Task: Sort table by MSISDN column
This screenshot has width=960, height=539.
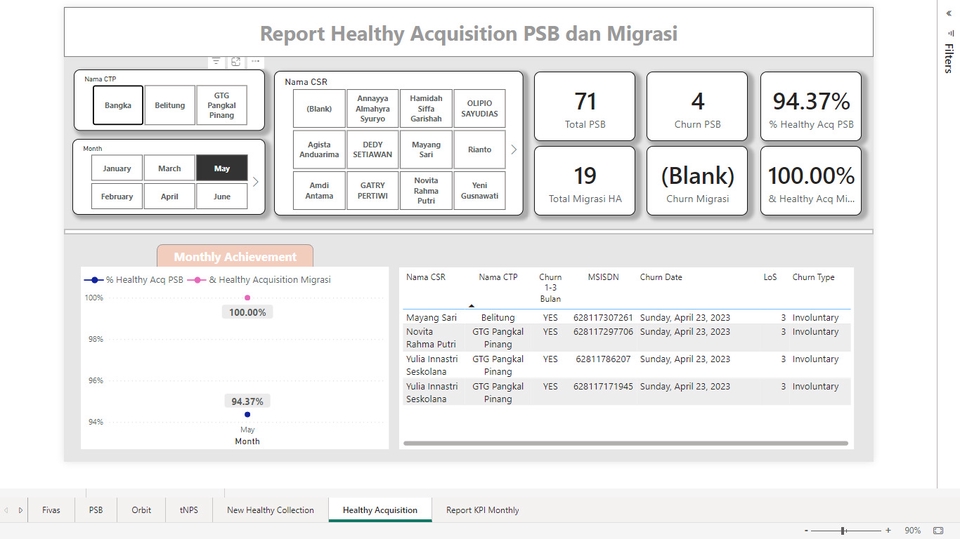Action: [603, 277]
